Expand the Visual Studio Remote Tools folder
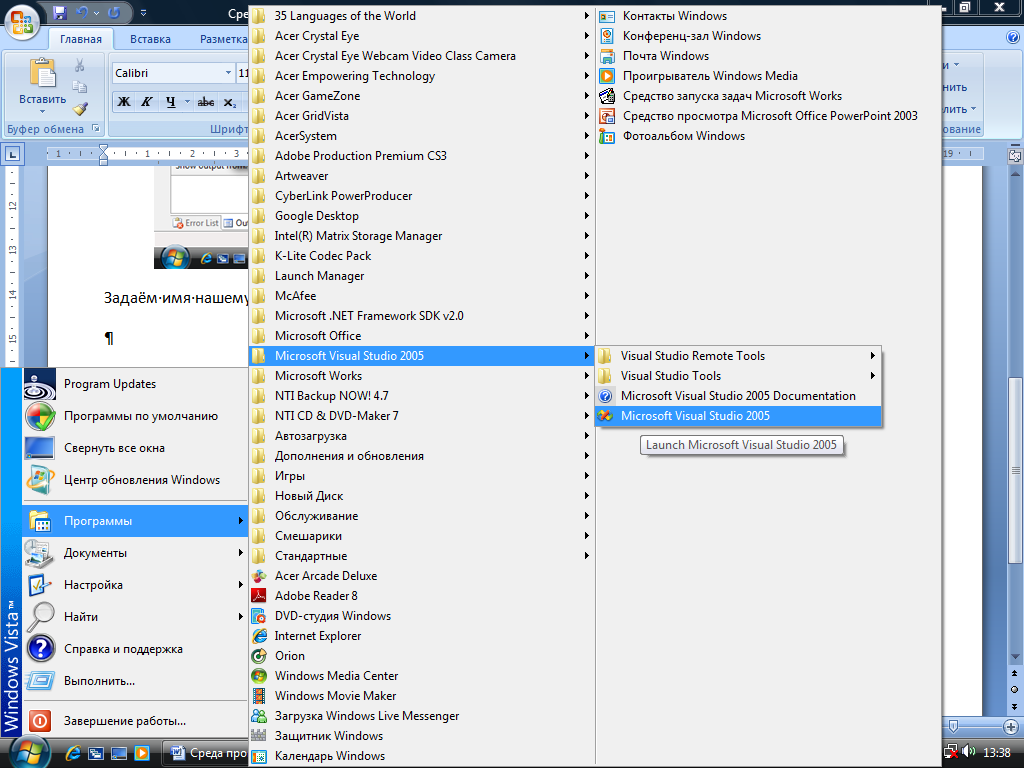Image resolution: width=1024 pixels, height=768 pixels. (738, 356)
